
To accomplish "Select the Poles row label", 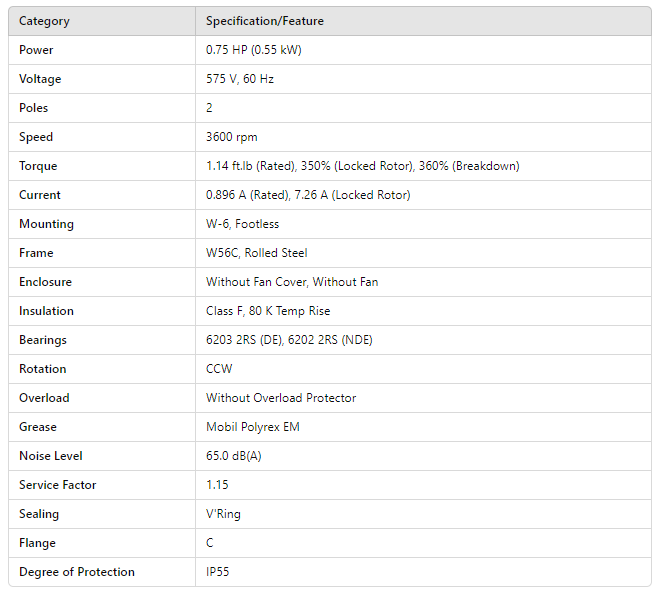I will point(34,108).
